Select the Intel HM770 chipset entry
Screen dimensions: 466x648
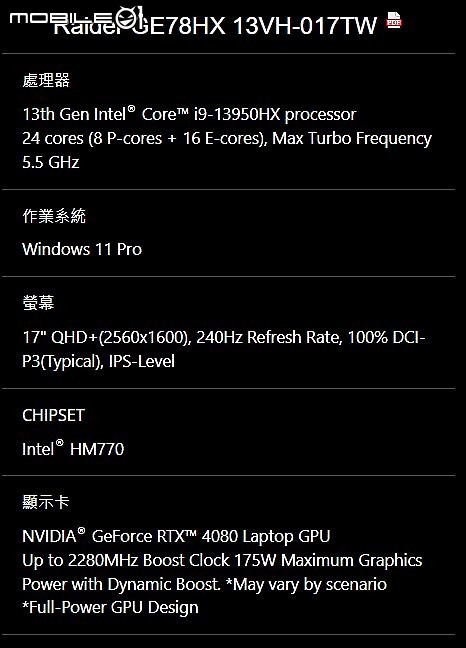click(73, 449)
